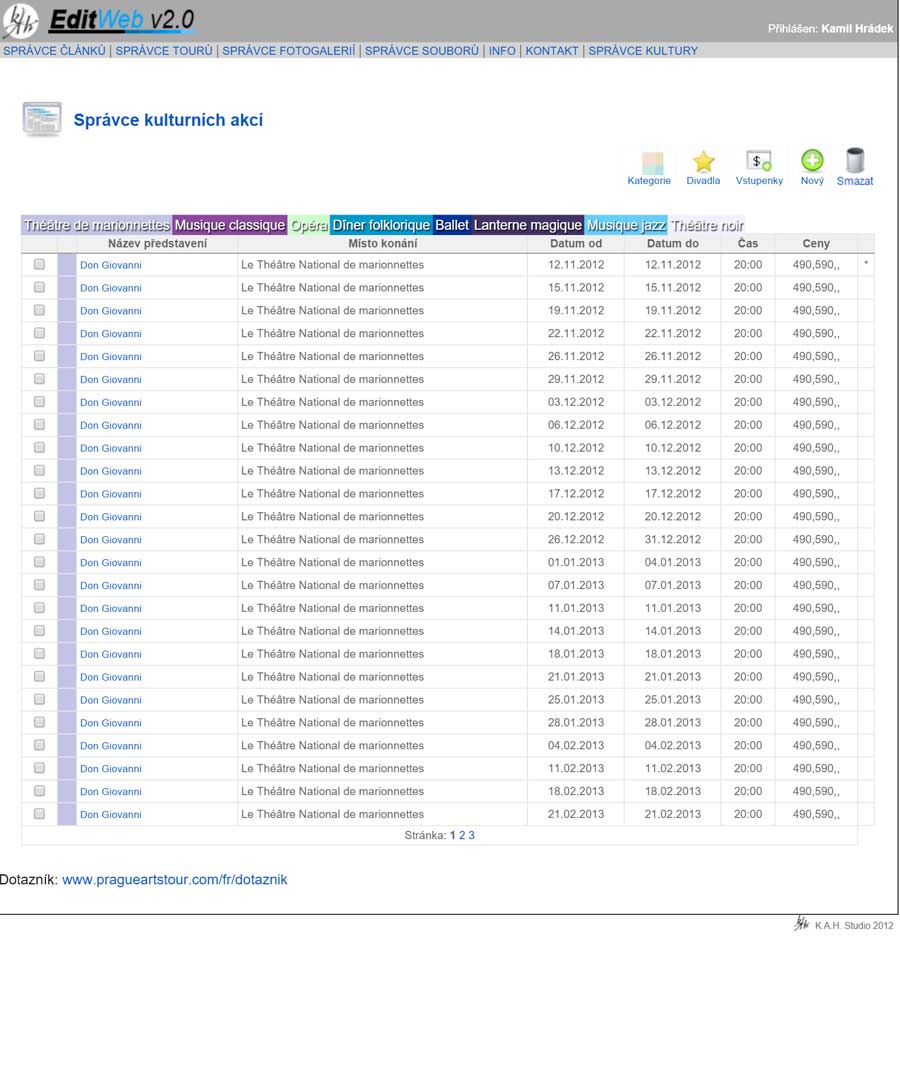This screenshot has height=1083, width=900.
Task: Click the green Nový plus icon
Action: (x=812, y=161)
